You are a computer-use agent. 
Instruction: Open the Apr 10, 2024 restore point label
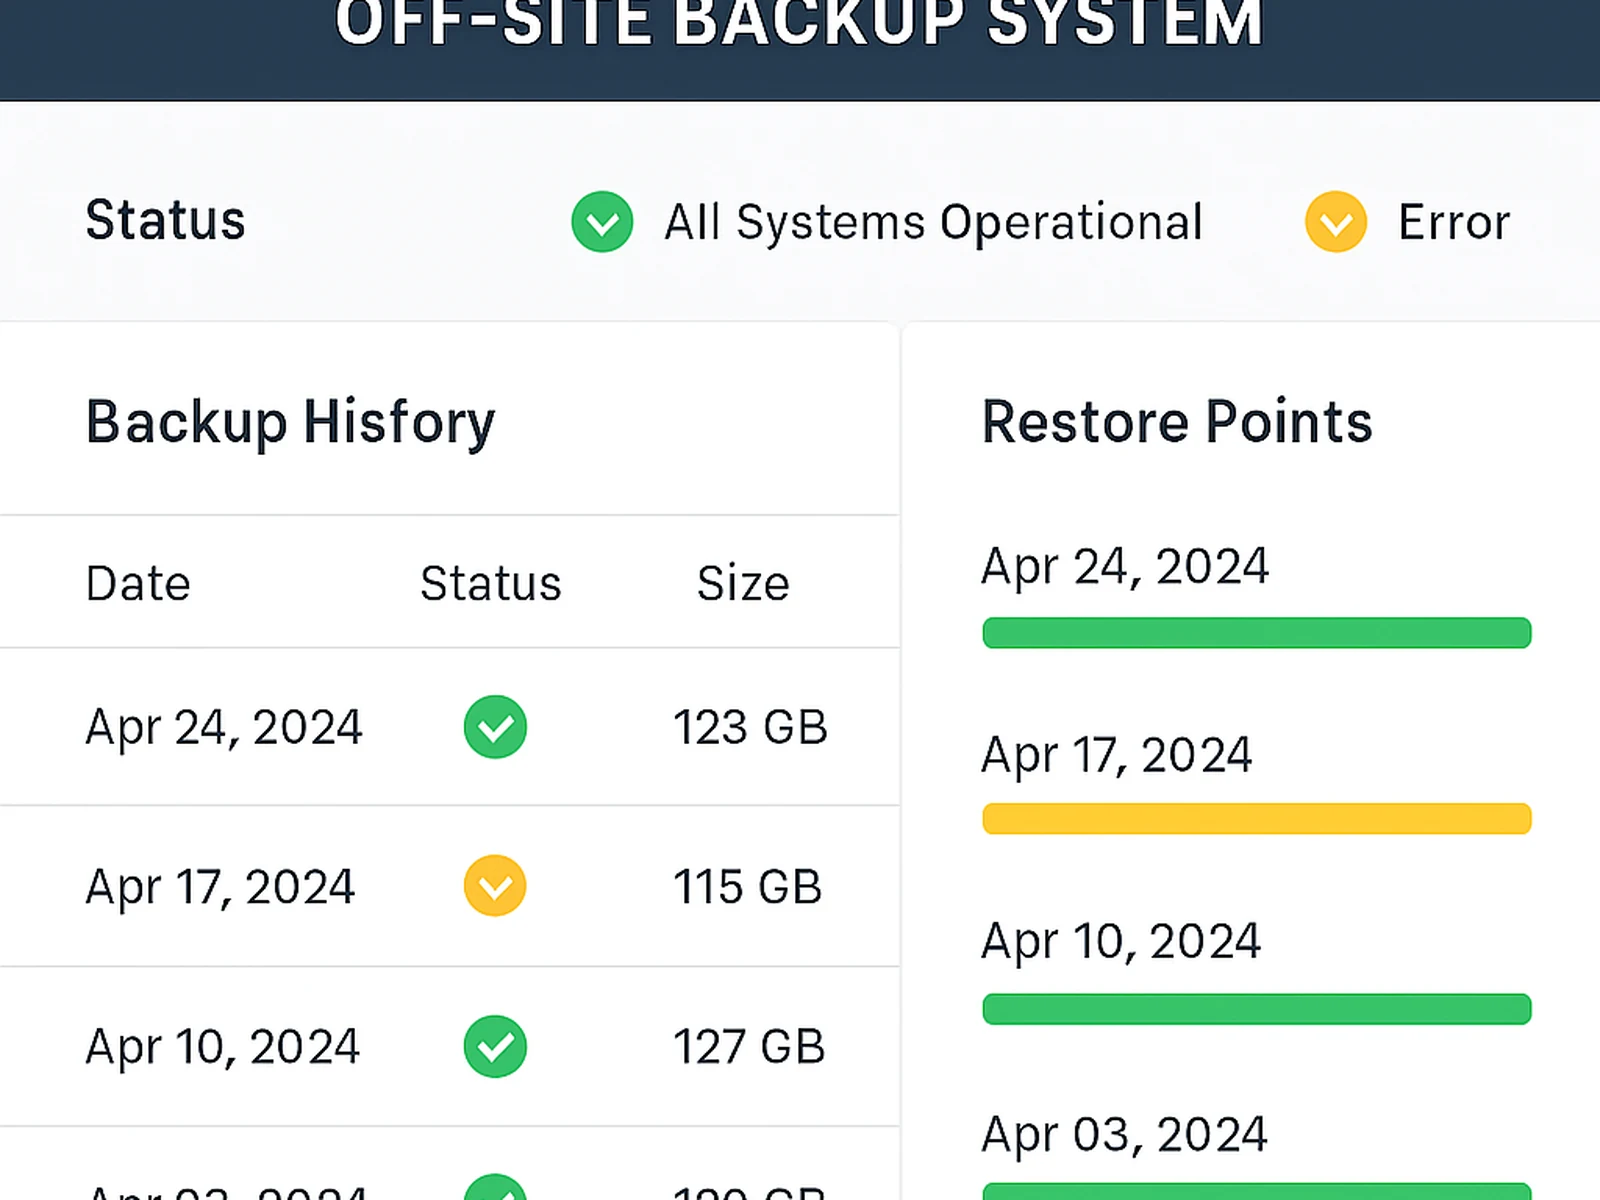coord(1121,942)
